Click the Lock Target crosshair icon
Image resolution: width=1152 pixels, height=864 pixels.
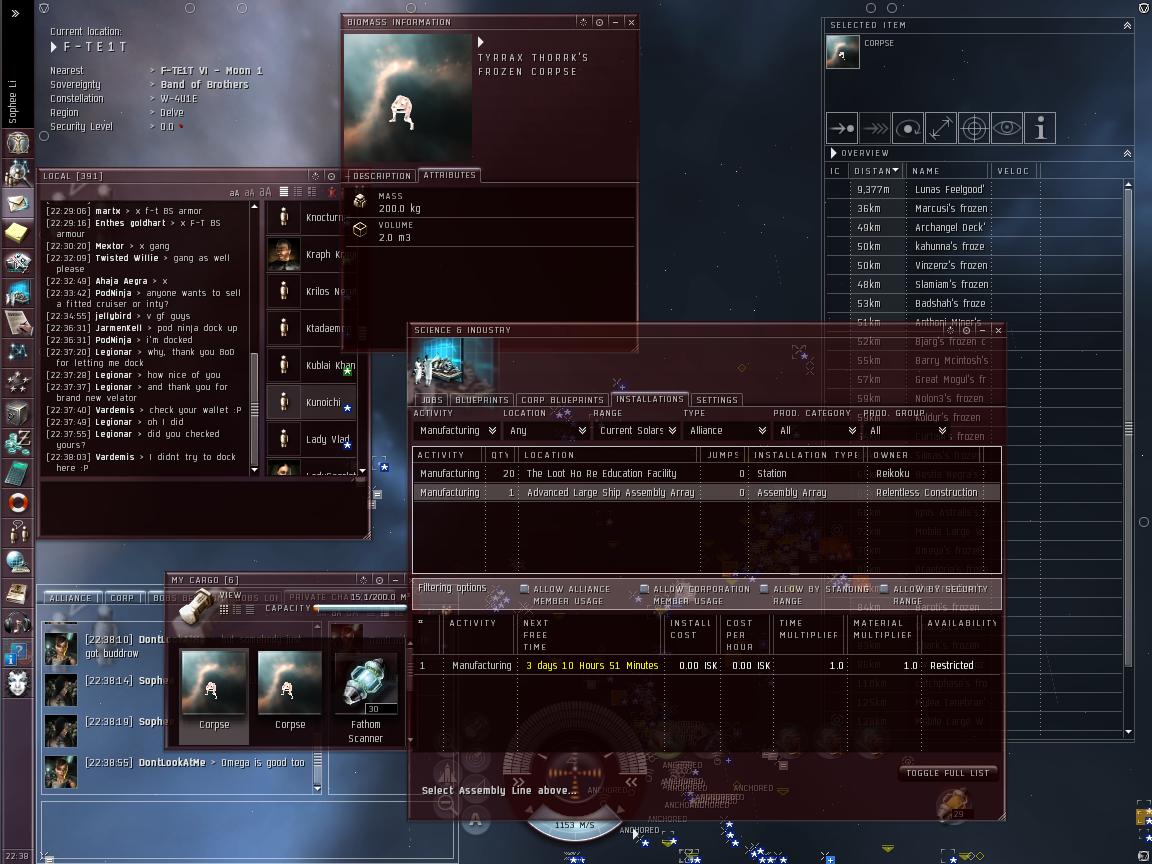click(974, 129)
